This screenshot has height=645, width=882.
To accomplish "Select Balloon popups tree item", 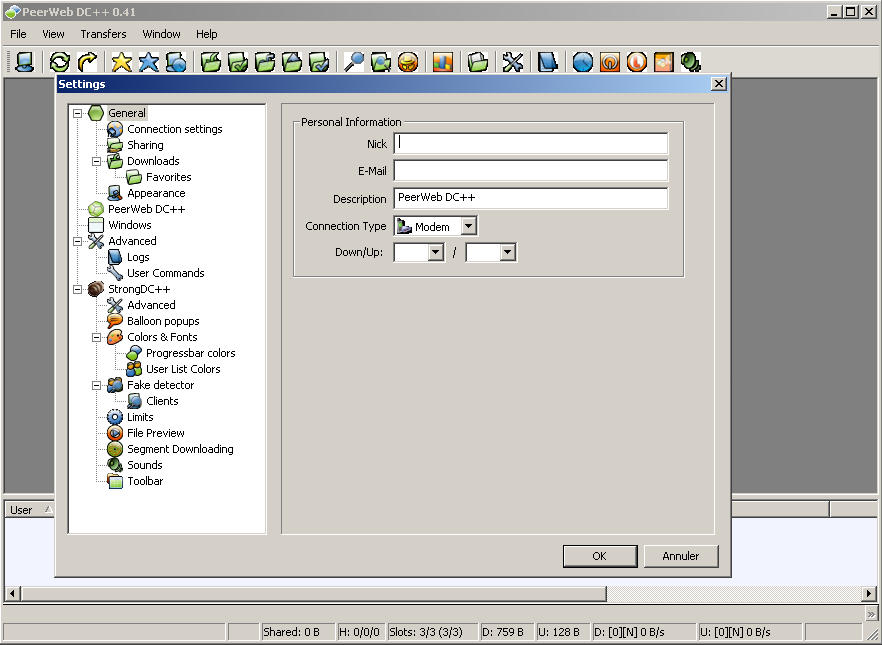I will (163, 322).
